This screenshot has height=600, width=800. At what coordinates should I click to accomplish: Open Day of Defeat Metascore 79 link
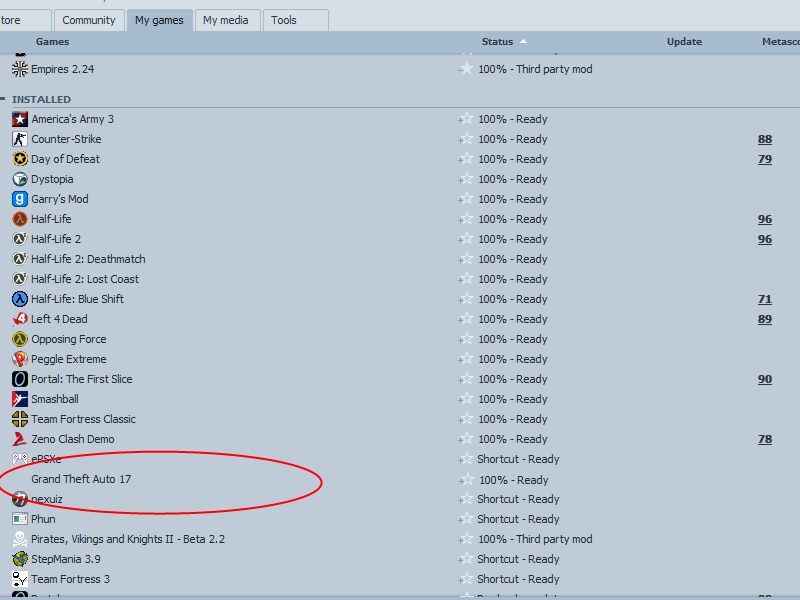click(x=765, y=159)
